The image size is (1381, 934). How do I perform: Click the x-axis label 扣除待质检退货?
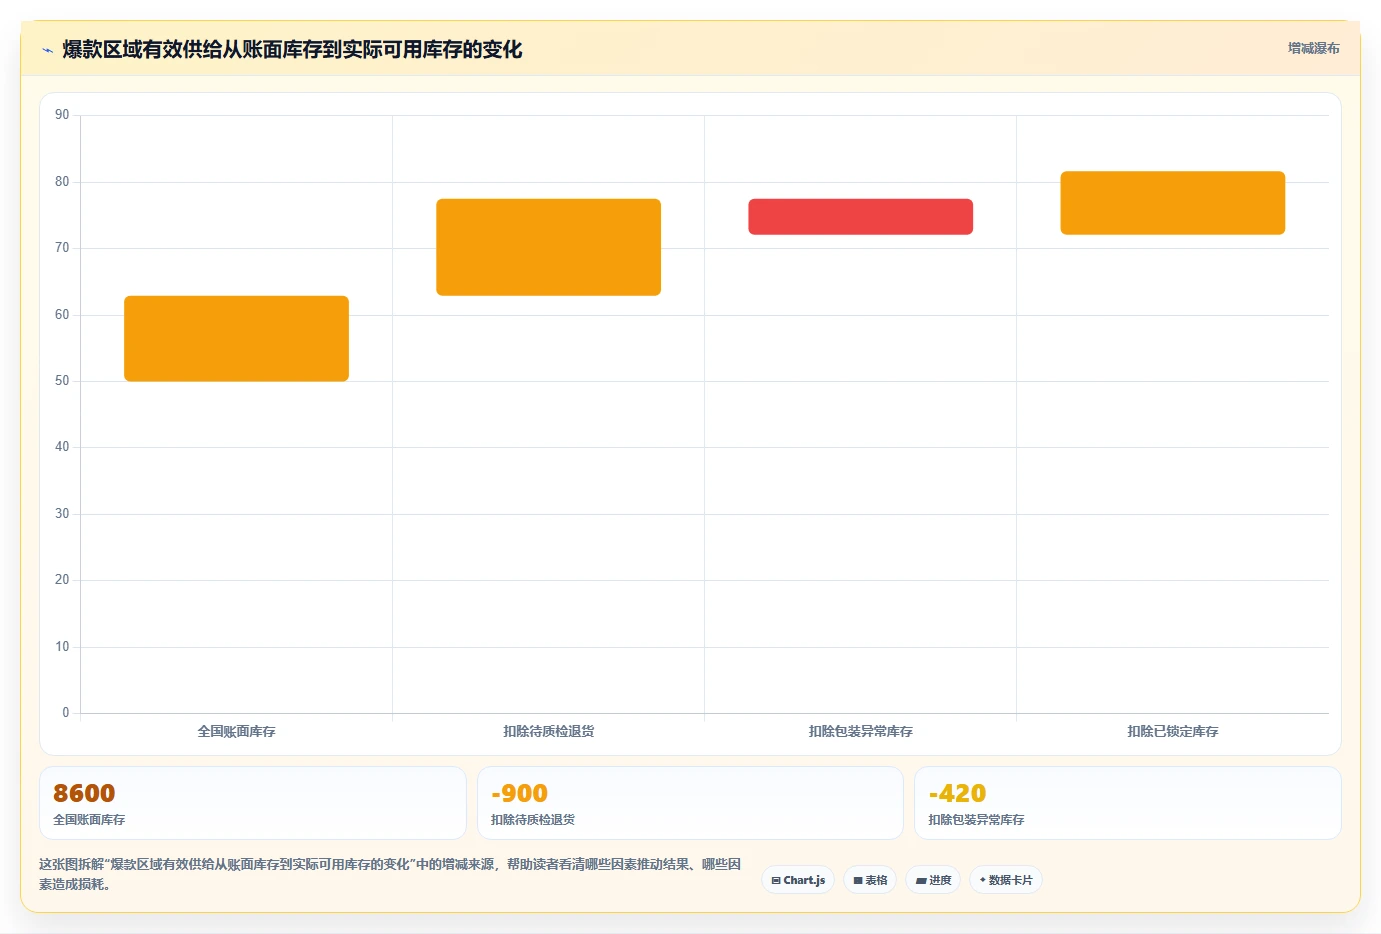(x=548, y=731)
